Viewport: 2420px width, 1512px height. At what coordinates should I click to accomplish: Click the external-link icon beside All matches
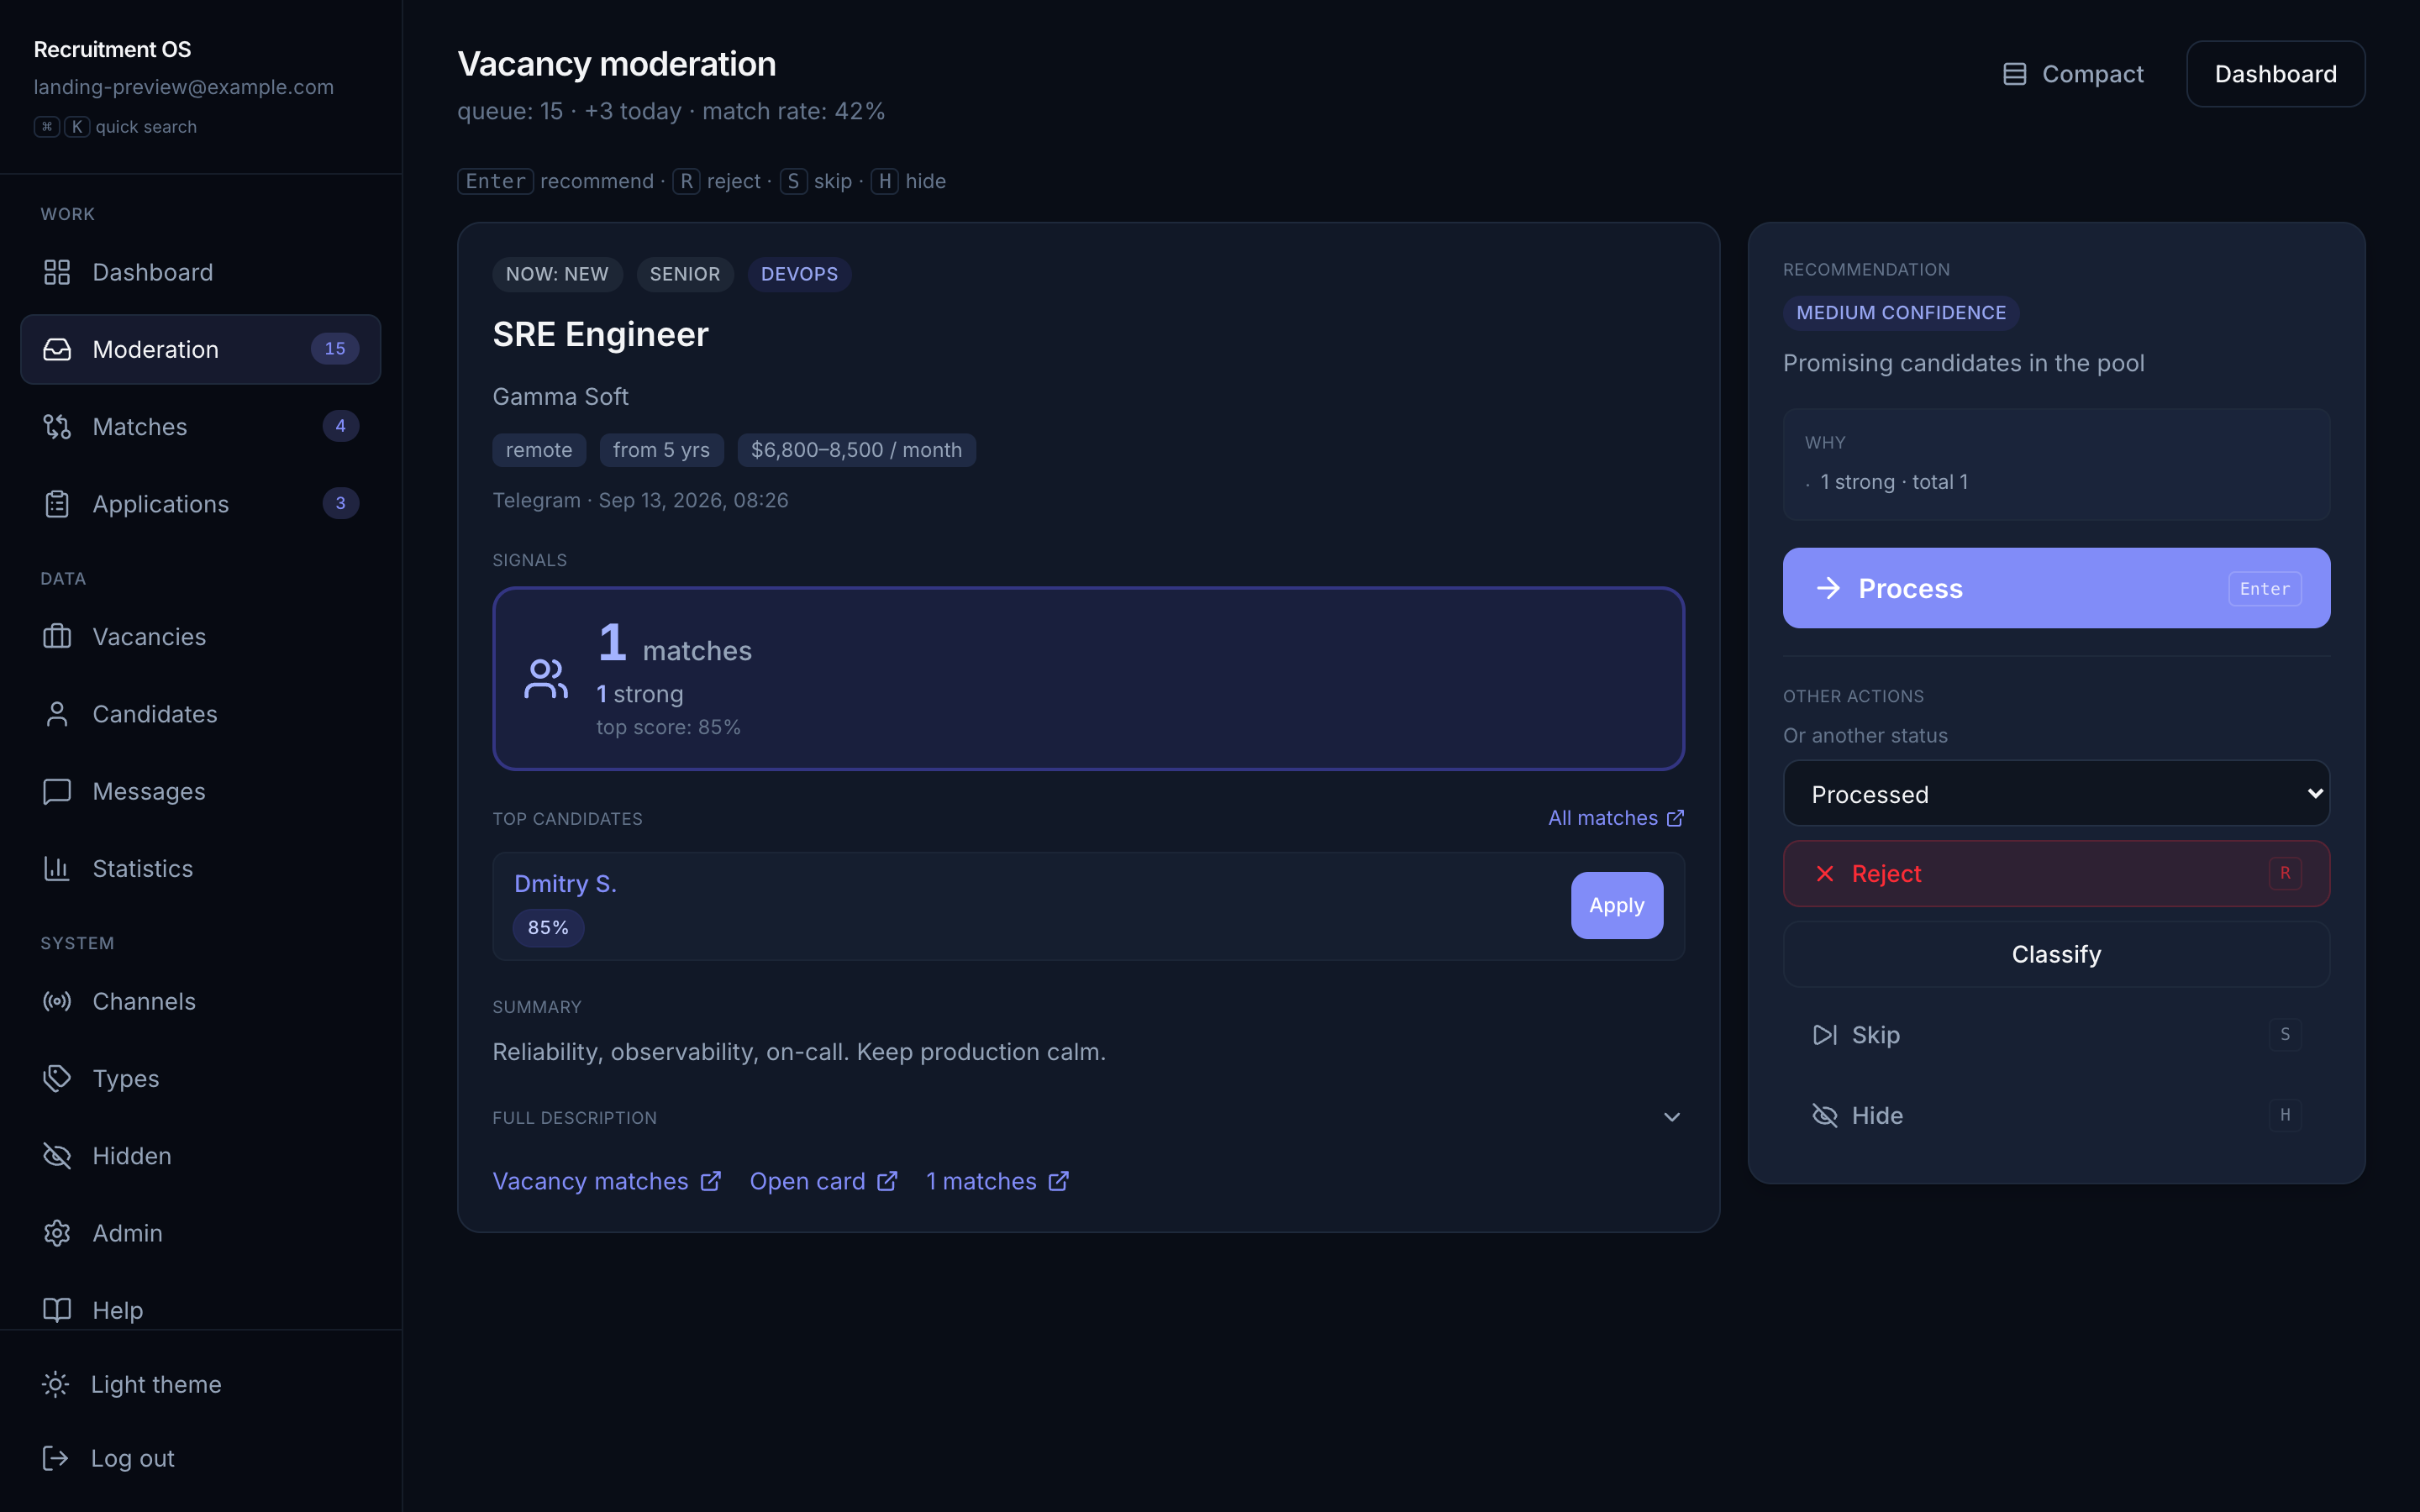click(x=1675, y=818)
